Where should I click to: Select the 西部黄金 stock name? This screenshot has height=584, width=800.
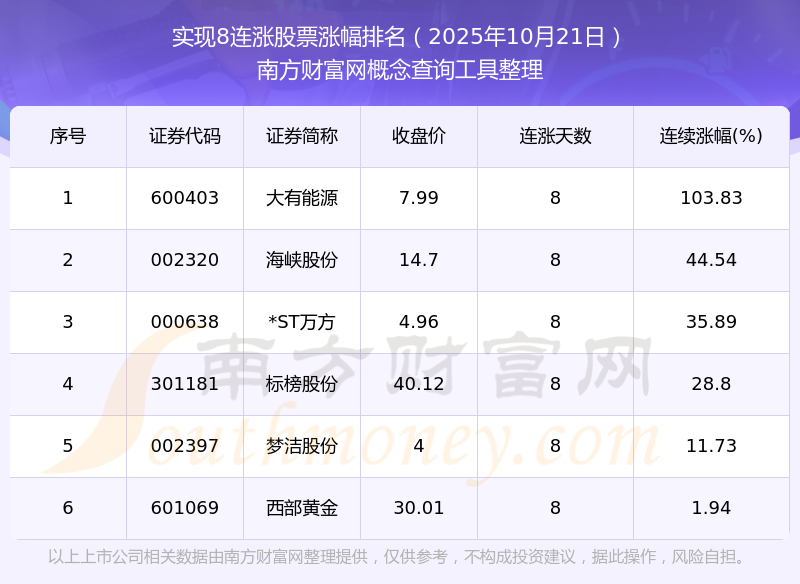point(302,508)
